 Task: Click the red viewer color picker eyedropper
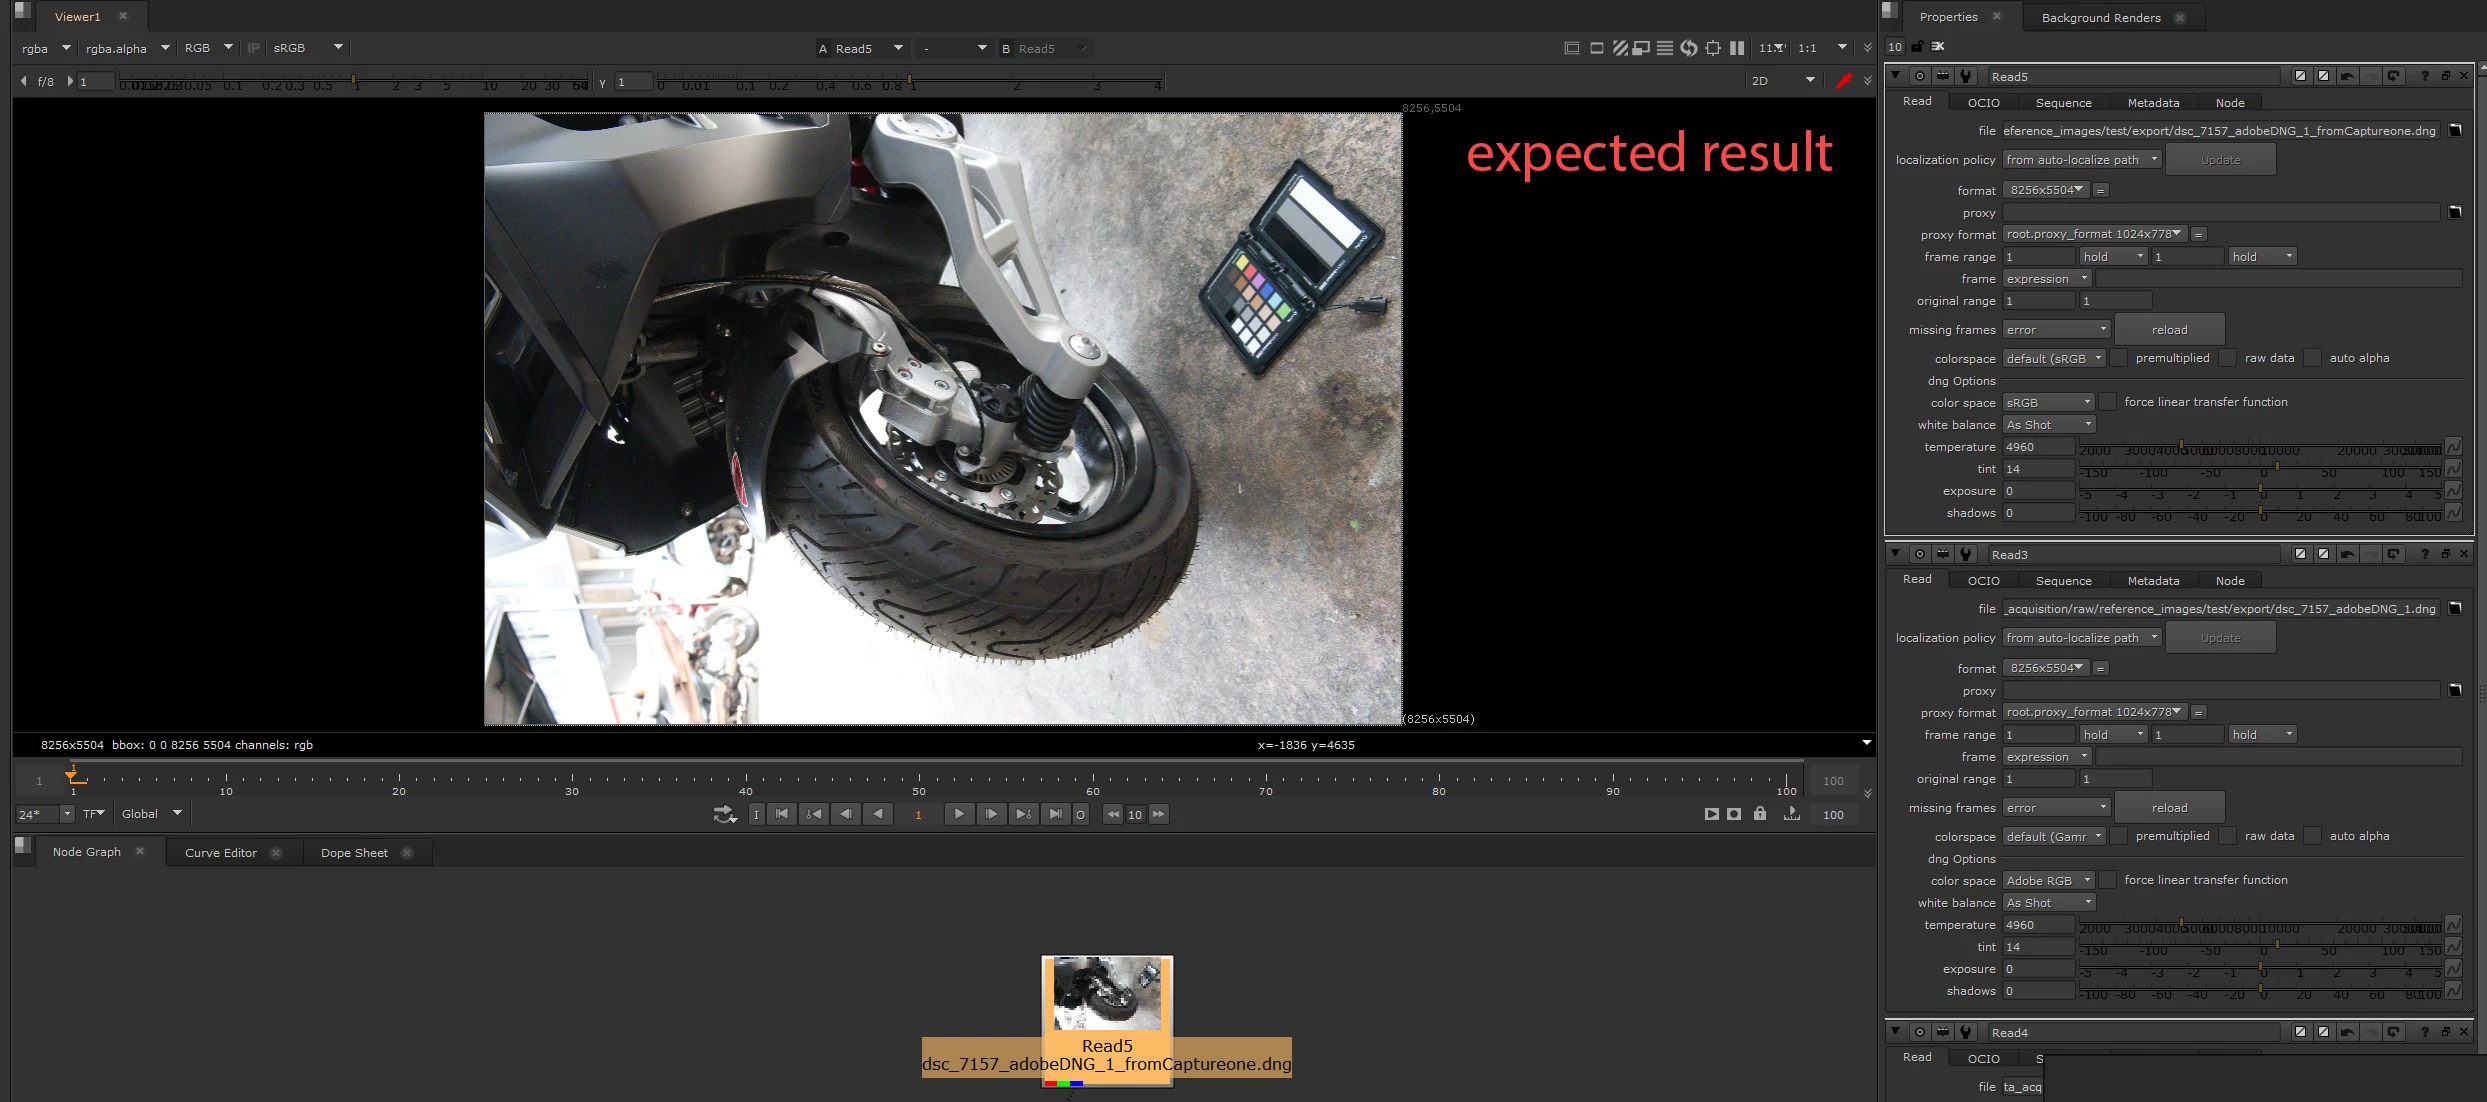coord(1843,81)
